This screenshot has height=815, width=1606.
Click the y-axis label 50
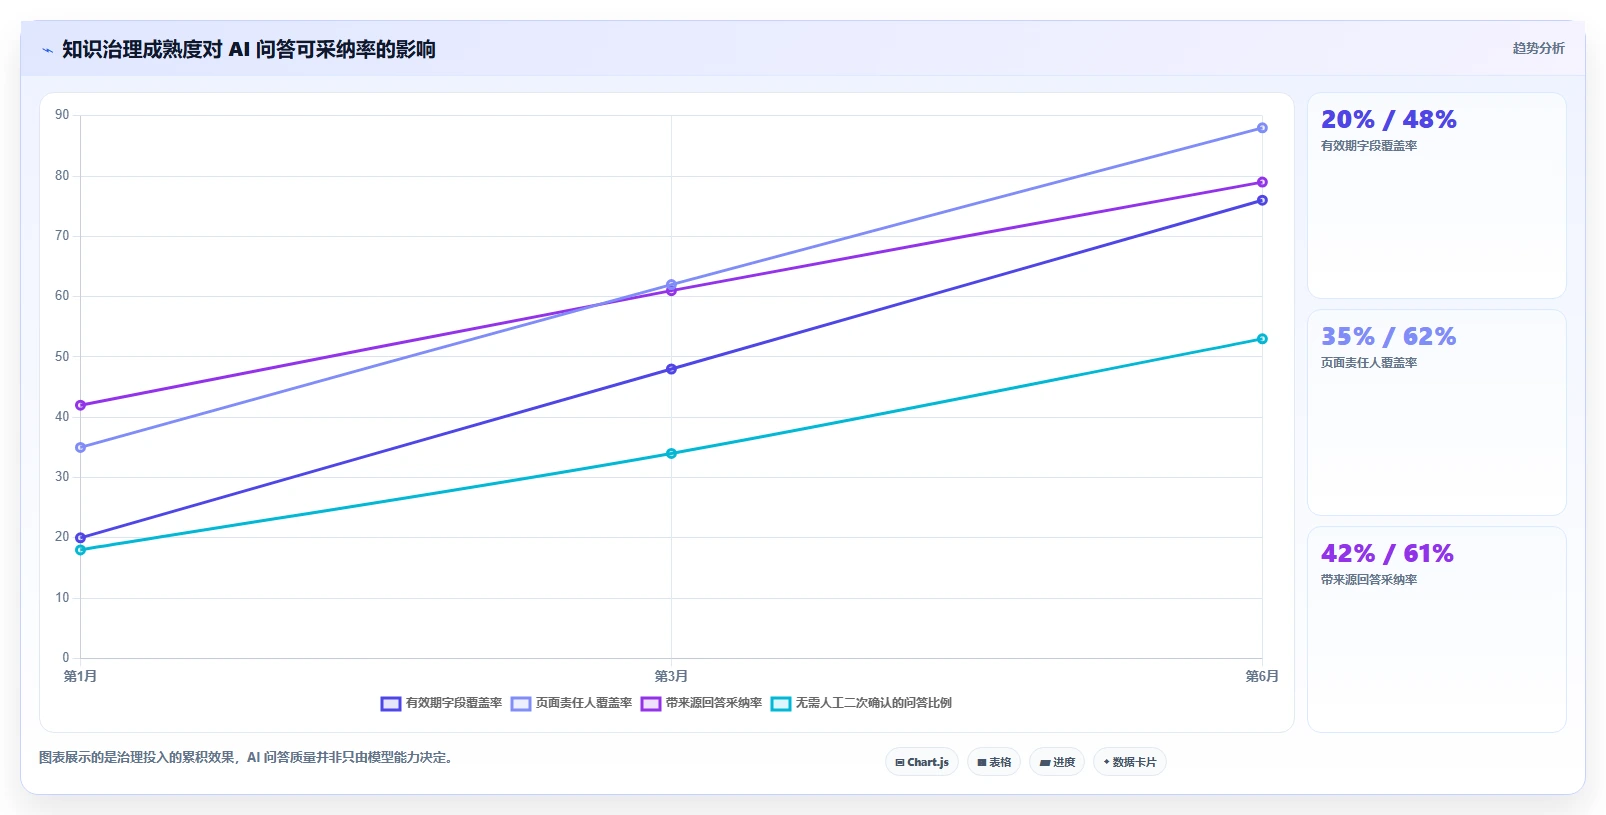click(x=62, y=357)
